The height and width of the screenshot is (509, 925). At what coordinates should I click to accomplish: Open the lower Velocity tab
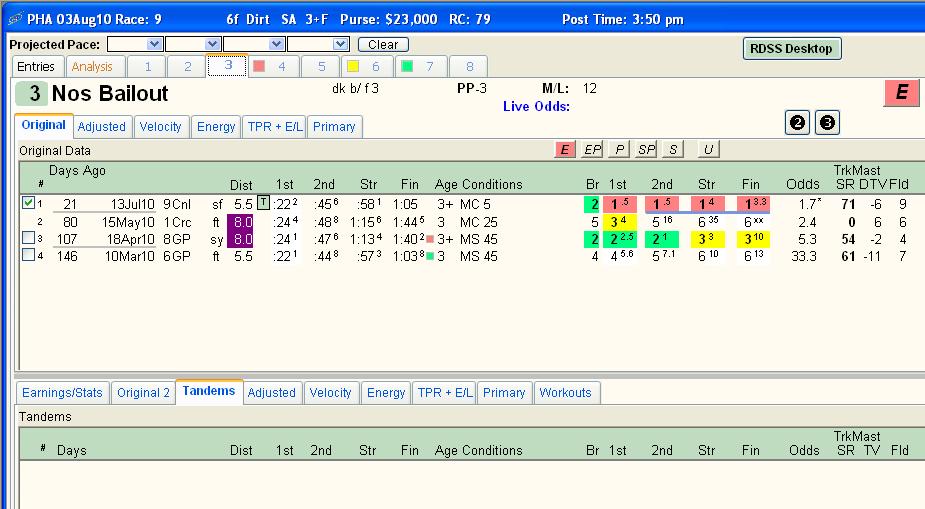tap(330, 393)
